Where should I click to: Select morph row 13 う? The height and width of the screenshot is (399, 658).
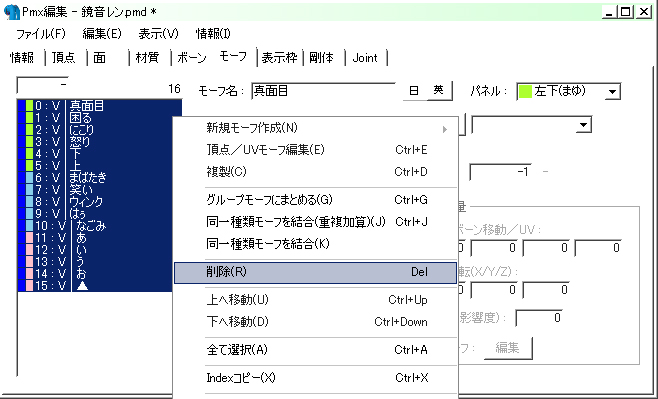coord(95,261)
